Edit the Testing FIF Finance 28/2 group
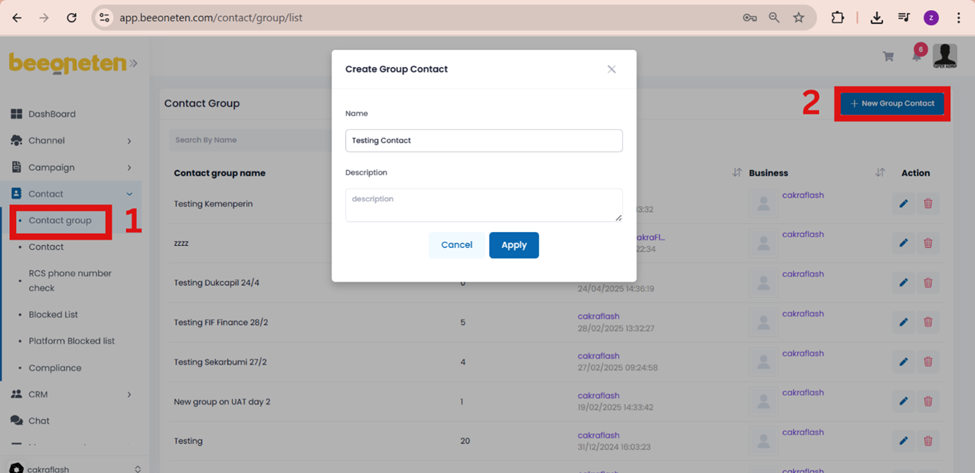The width and height of the screenshot is (975, 473). [x=903, y=322]
